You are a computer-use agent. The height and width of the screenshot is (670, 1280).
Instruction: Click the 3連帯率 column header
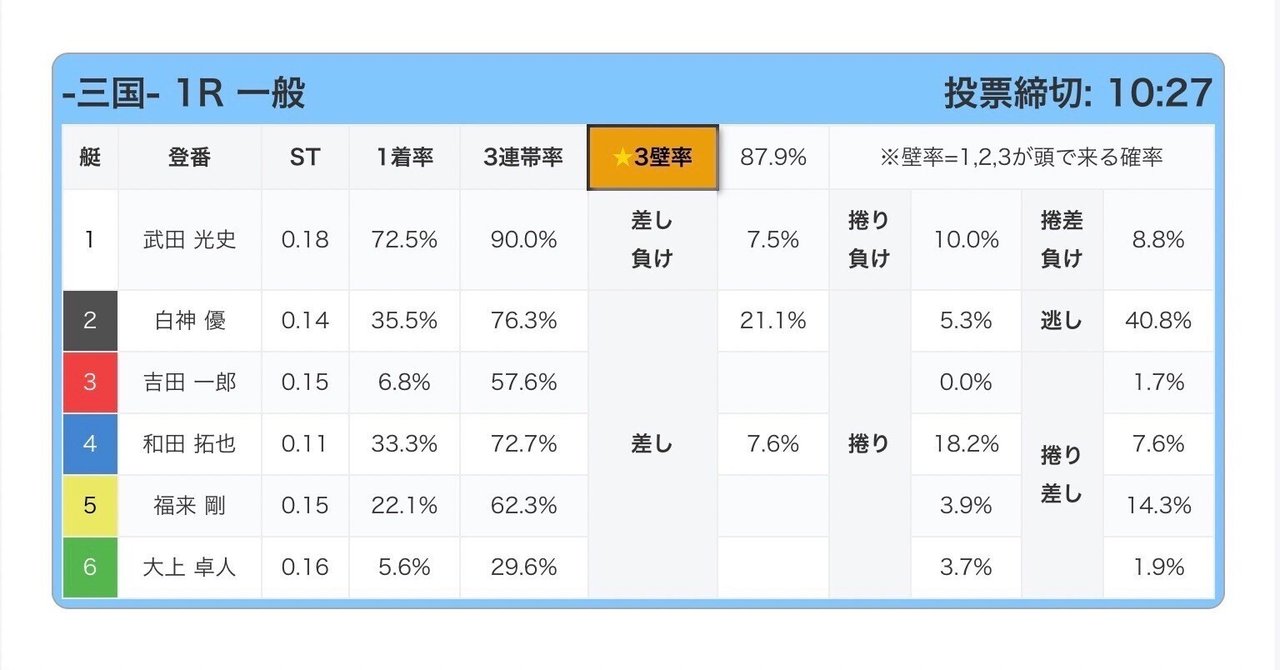523,158
